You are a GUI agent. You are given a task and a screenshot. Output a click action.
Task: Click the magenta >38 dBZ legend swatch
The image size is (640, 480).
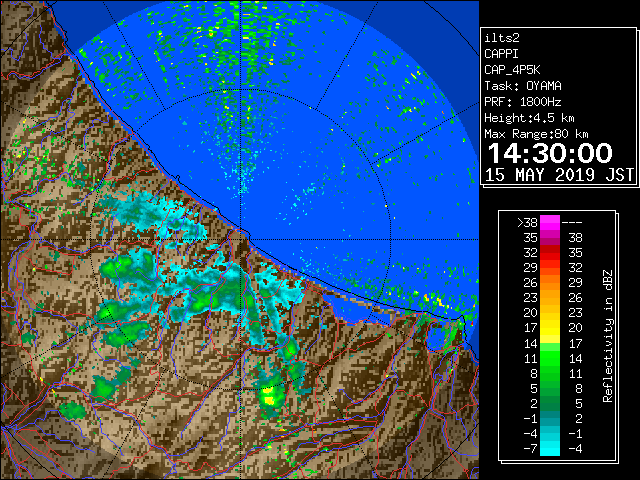click(x=550, y=222)
